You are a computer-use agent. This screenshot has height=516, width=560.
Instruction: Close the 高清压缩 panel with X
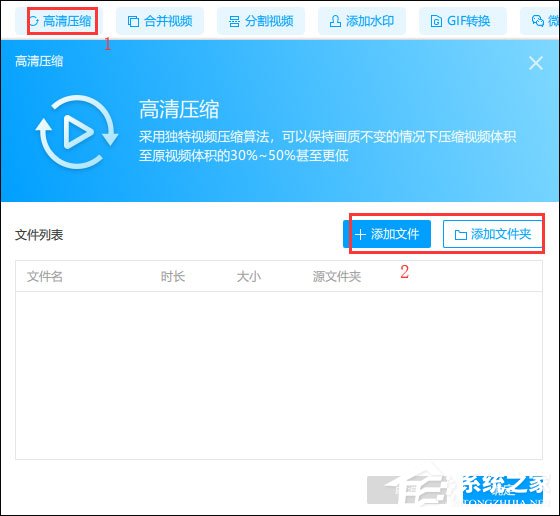click(536, 63)
